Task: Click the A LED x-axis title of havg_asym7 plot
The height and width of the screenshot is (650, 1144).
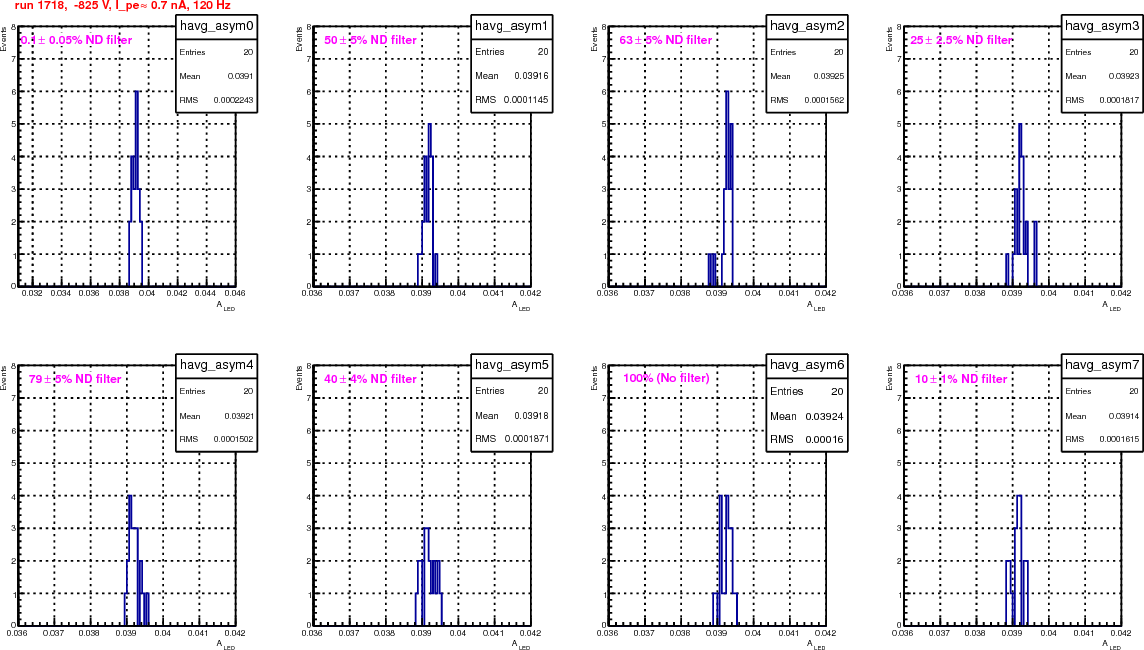Action: (x=1110, y=645)
